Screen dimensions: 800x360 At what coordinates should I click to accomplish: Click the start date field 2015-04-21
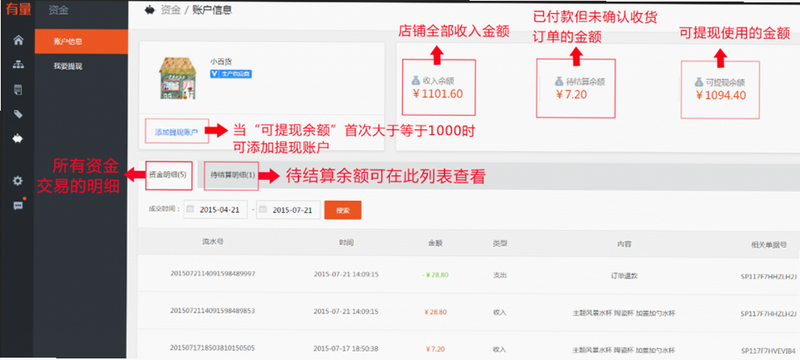(x=215, y=210)
